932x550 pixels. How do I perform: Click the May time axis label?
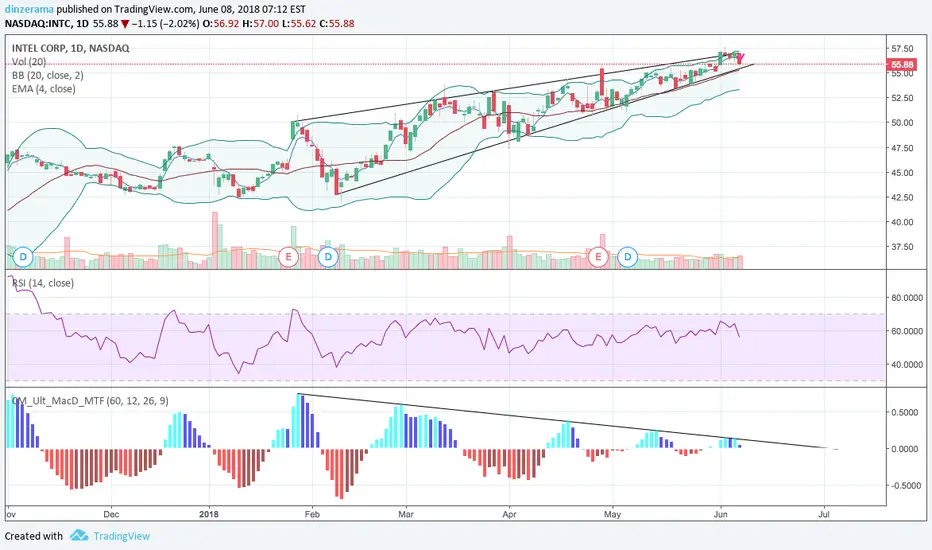tap(612, 514)
